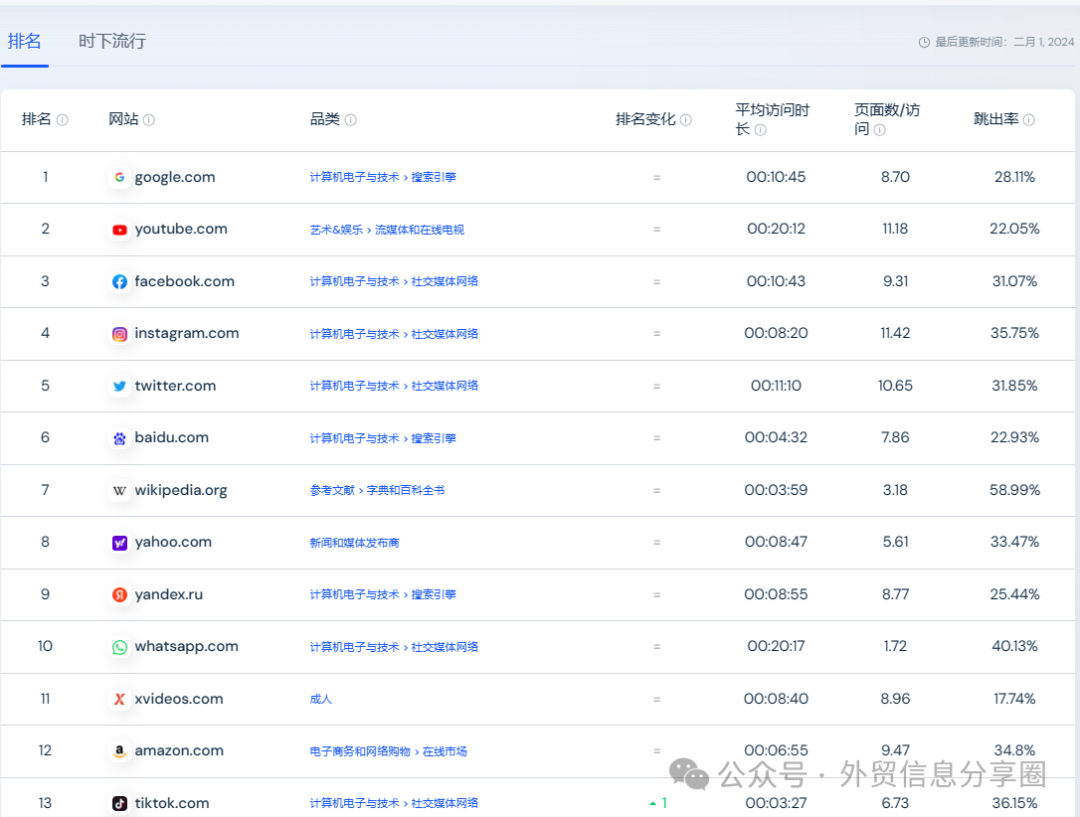Show info tooltip for 网站 column
The width and height of the screenshot is (1080, 817).
click(x=149, y=120)
